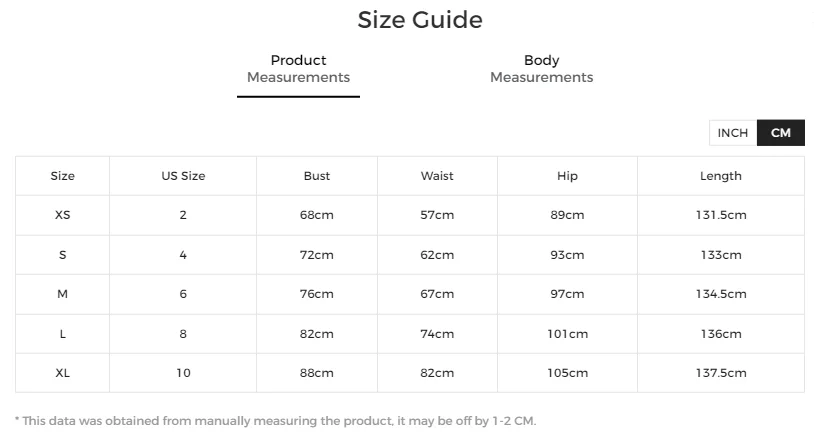Click the 101cm hip value
The height and width of the screenshot is (433, 814).
(567, 334)
